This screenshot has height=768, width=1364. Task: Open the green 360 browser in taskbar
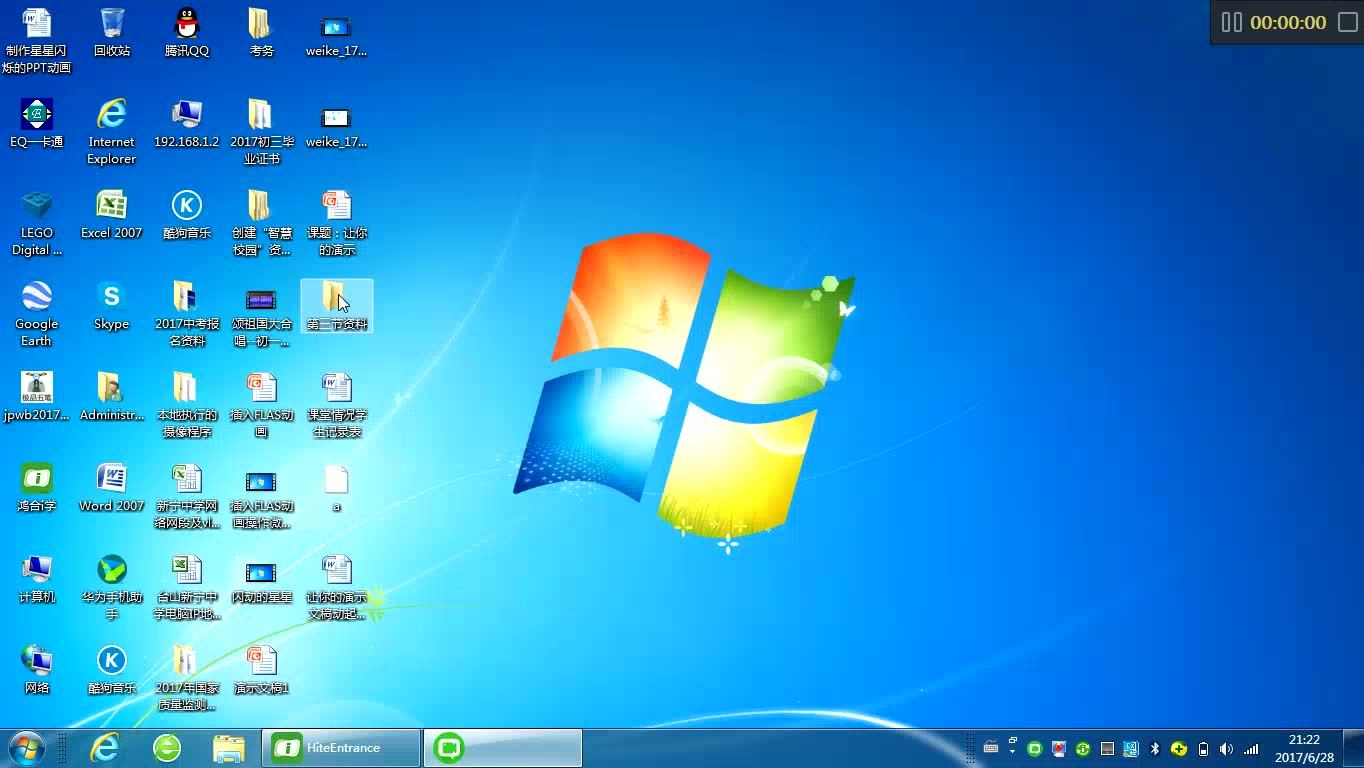[167, 748]
